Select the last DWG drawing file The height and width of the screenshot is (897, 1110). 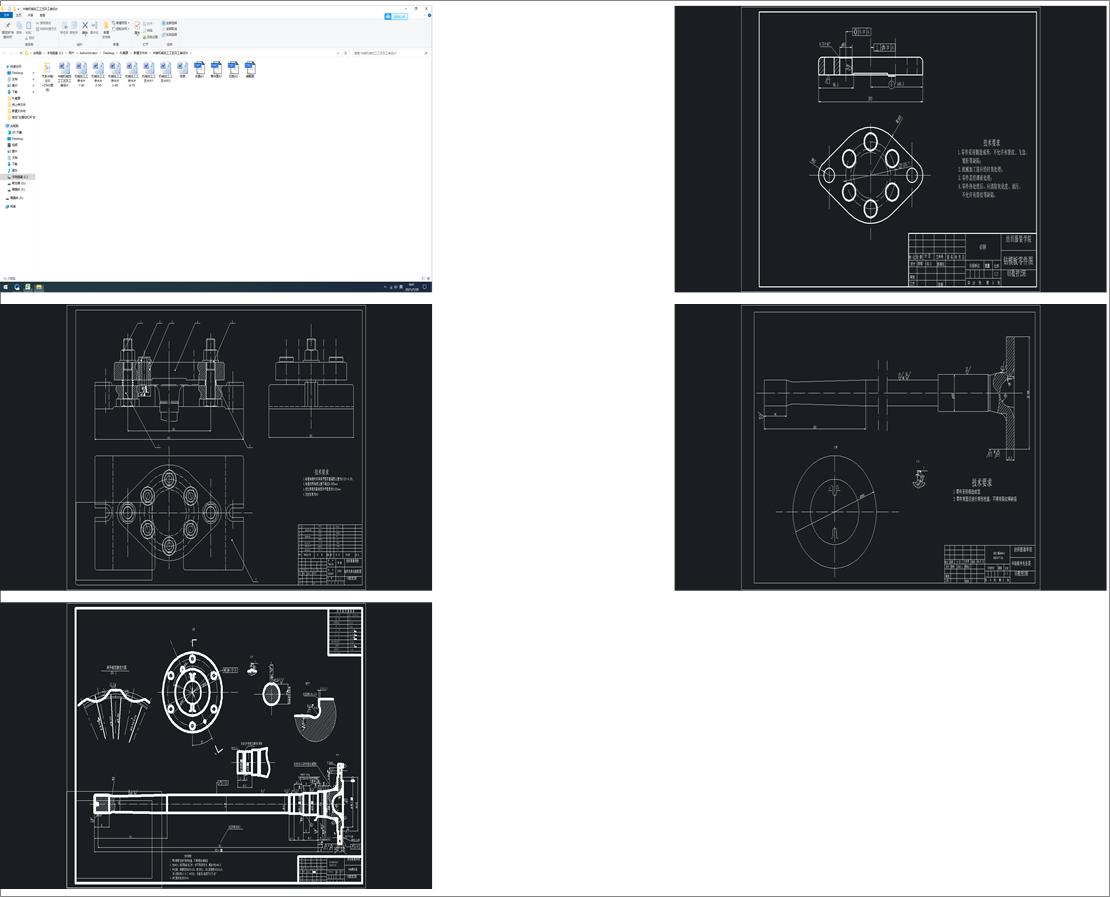coord(250,68)
